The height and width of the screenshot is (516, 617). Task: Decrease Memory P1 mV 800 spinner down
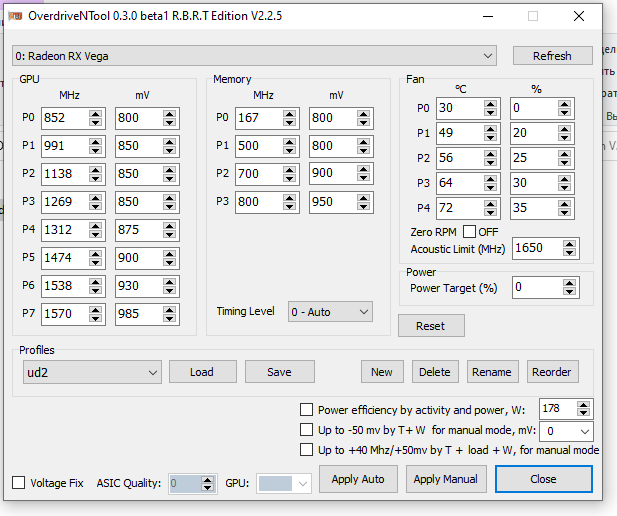point(363,150)
